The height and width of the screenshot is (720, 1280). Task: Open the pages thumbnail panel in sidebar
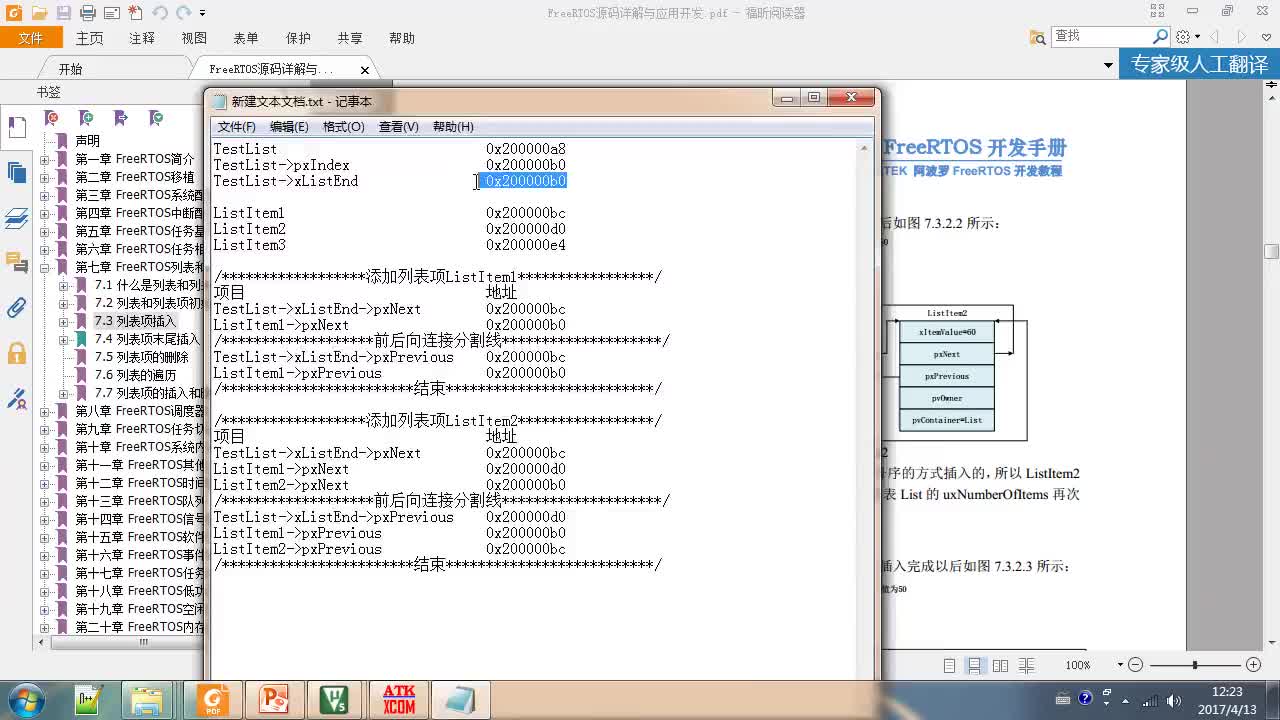pos(17,172)
